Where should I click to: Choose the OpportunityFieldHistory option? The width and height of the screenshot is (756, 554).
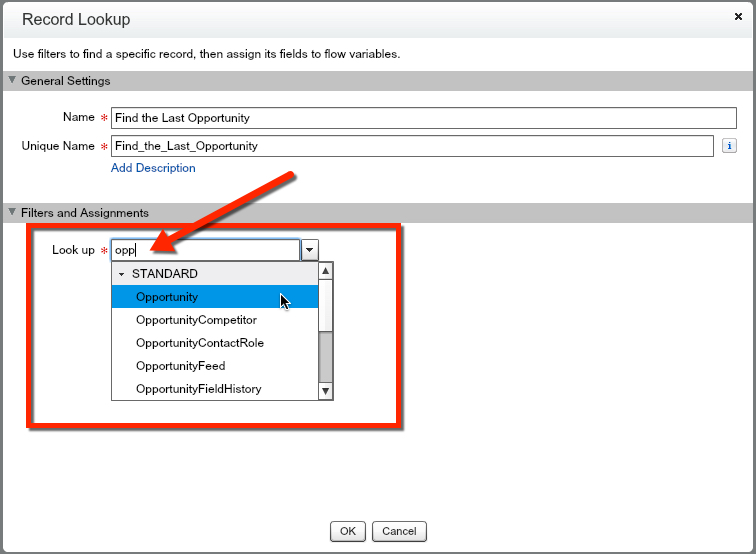tap(198, 389)
